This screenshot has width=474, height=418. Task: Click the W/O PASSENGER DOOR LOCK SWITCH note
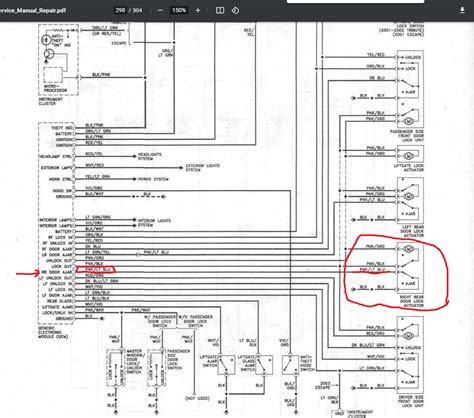[x=195, y=321]
